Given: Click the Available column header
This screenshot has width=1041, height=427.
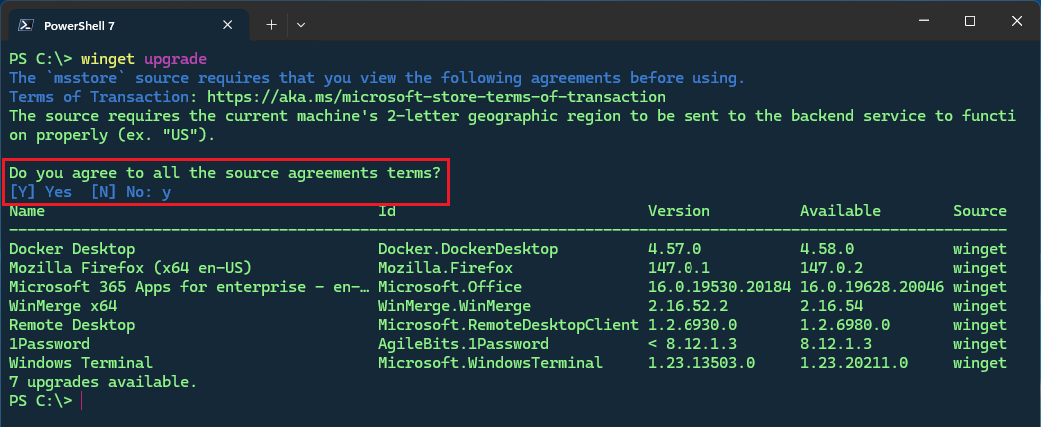Looking at the screenshot, I should pos(840,211).
